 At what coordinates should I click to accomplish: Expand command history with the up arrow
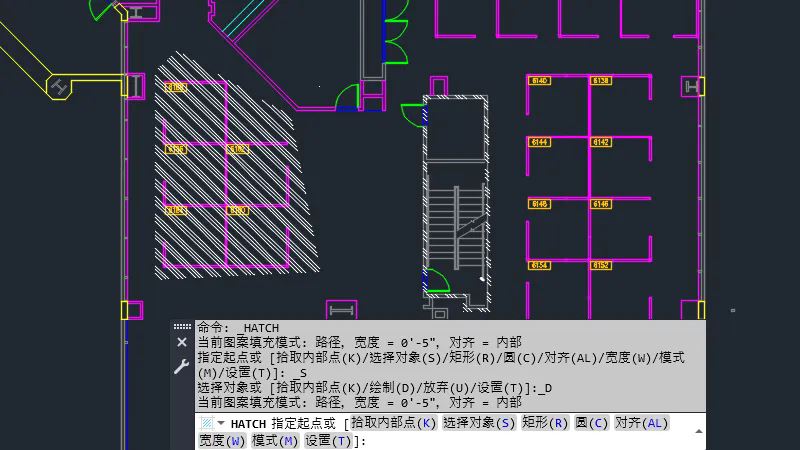pyautogui.click(x=698, y=432)
